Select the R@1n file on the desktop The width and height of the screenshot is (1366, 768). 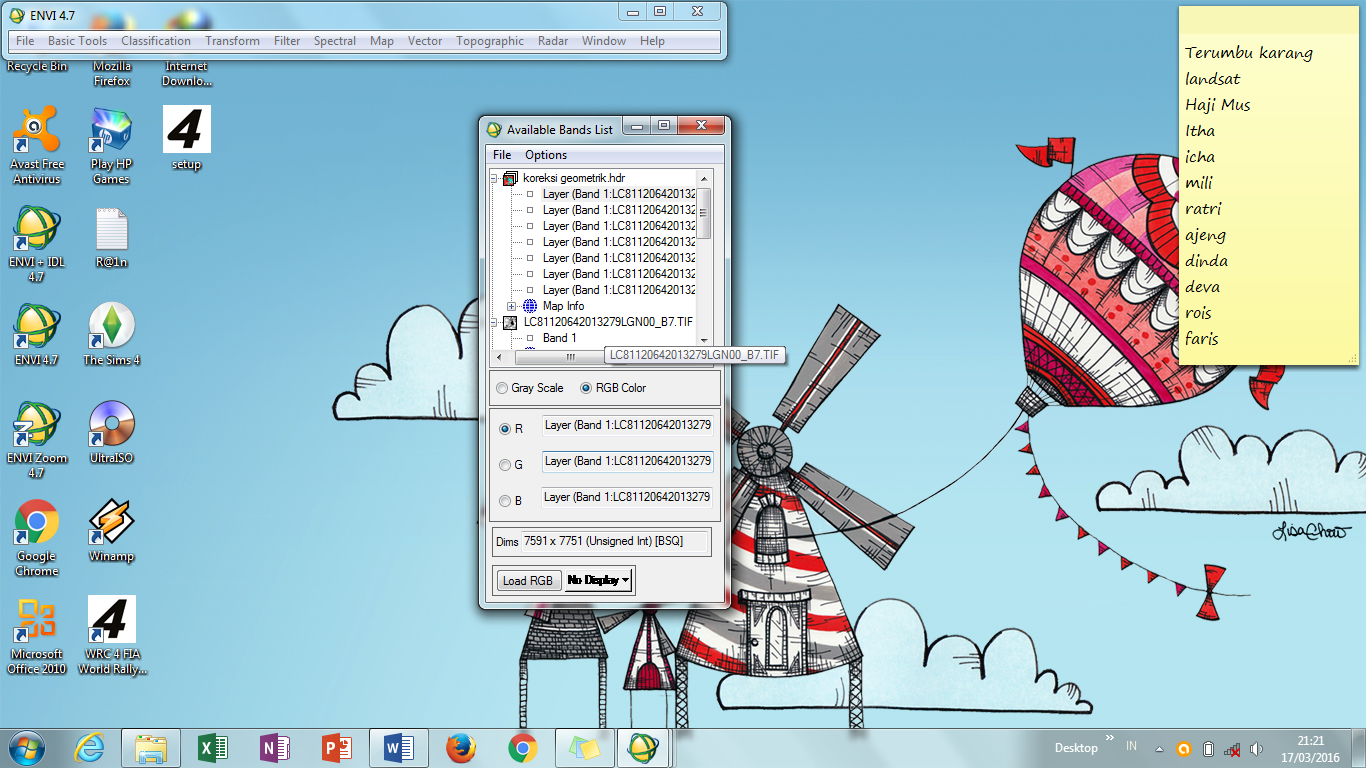112,237
